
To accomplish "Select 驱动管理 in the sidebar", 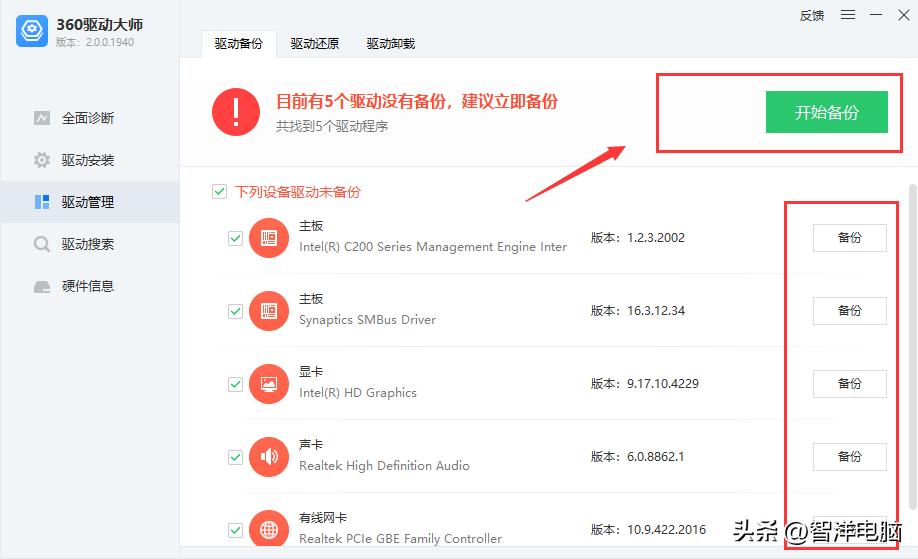I will (x=90, y=202).
